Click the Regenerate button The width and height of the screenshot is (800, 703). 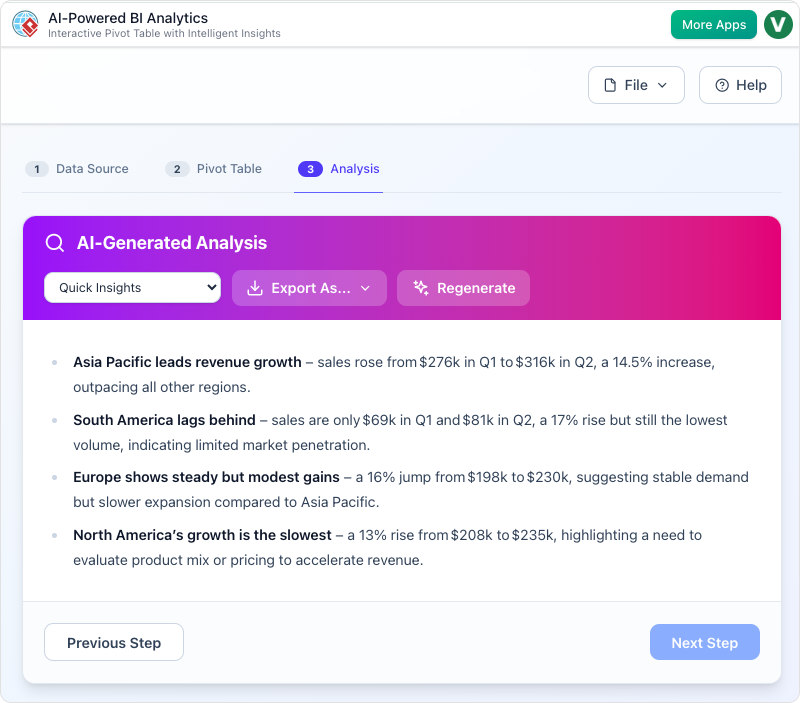pyautogui.click(x=463, y=288)
